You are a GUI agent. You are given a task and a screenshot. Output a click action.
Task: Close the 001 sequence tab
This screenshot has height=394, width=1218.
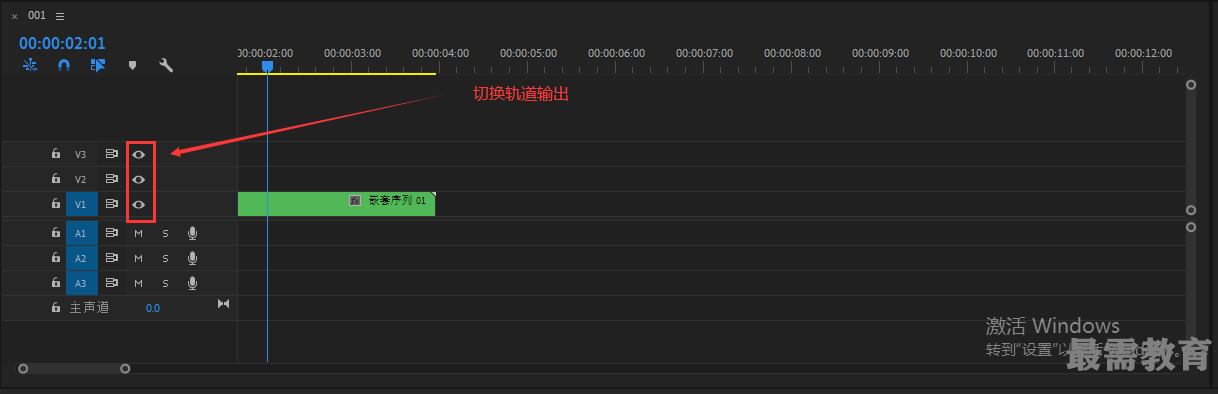[14, 16]
